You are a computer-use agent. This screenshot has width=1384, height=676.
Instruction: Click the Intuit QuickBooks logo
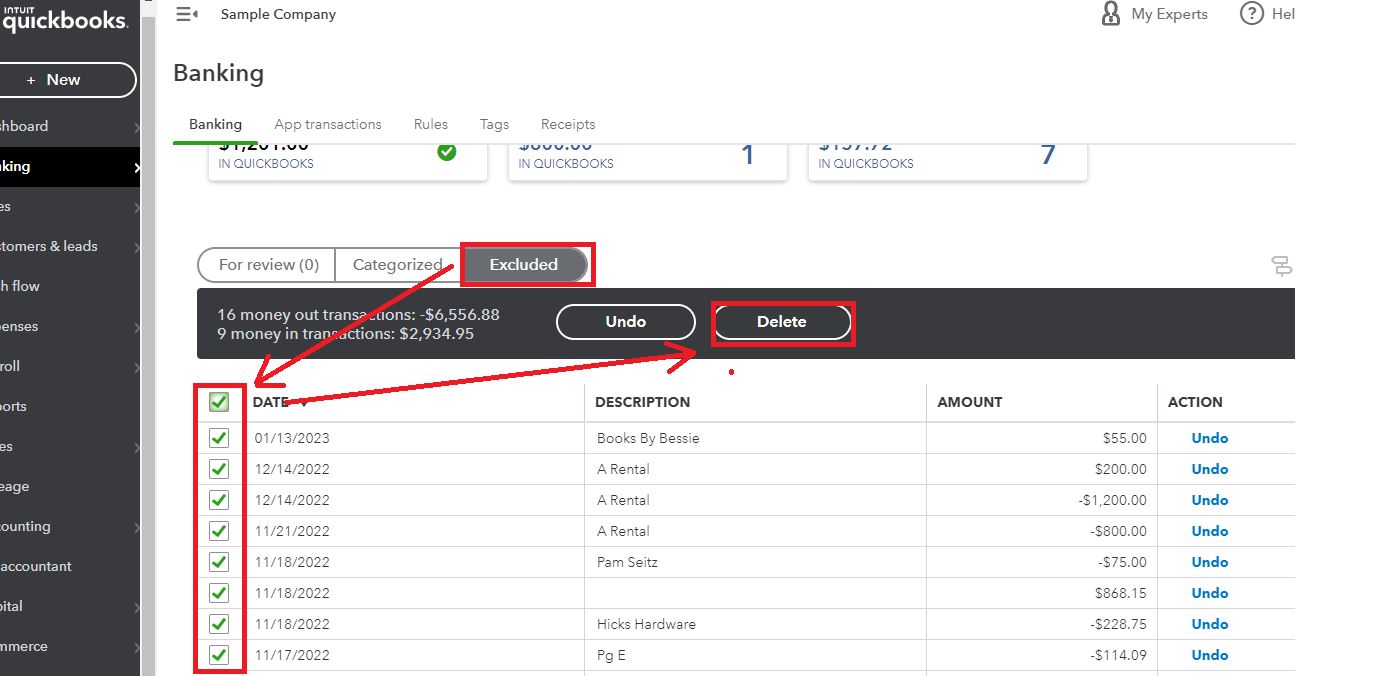tap(64, 17)
